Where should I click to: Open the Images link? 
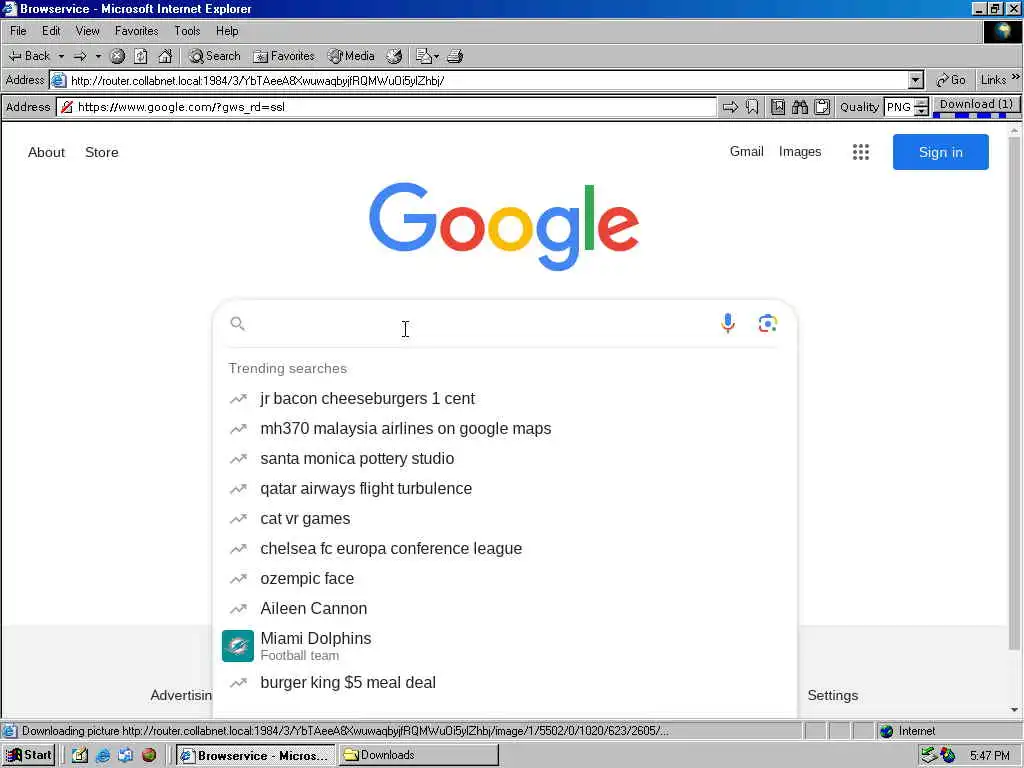(x=800, y=152)
